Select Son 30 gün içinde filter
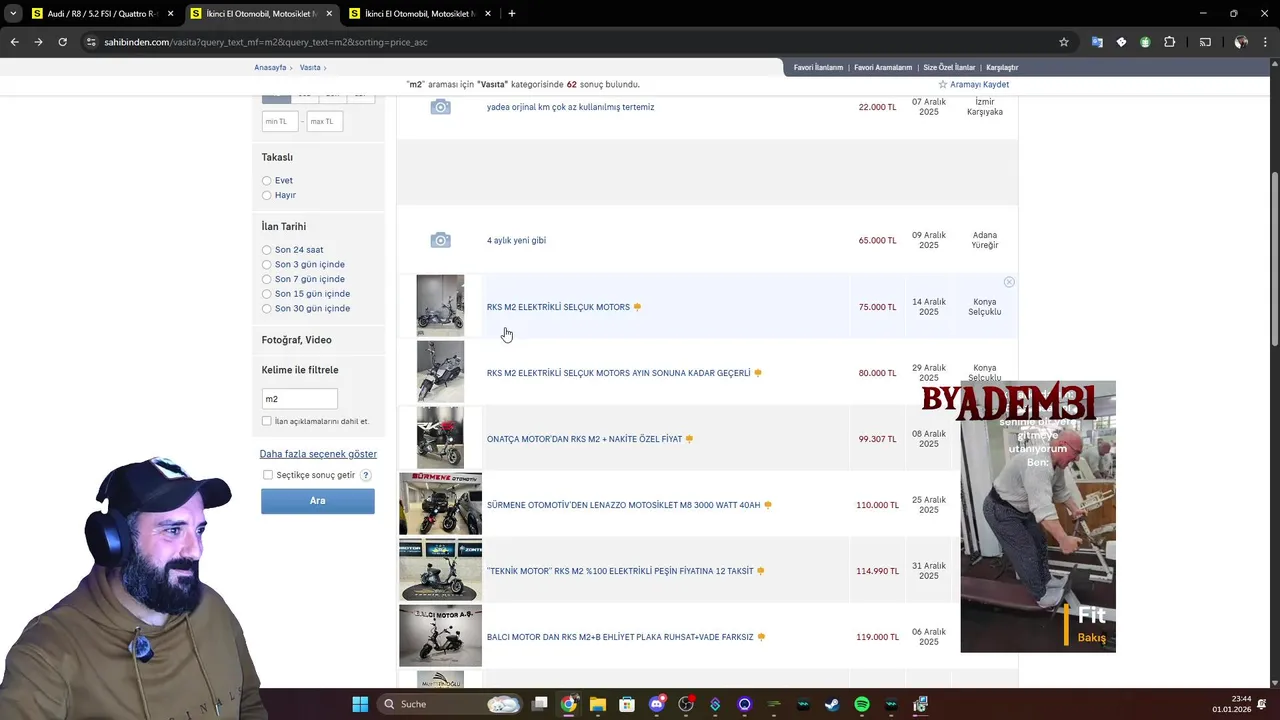The height and width of the screenshot is (720, 1280). 267,308
